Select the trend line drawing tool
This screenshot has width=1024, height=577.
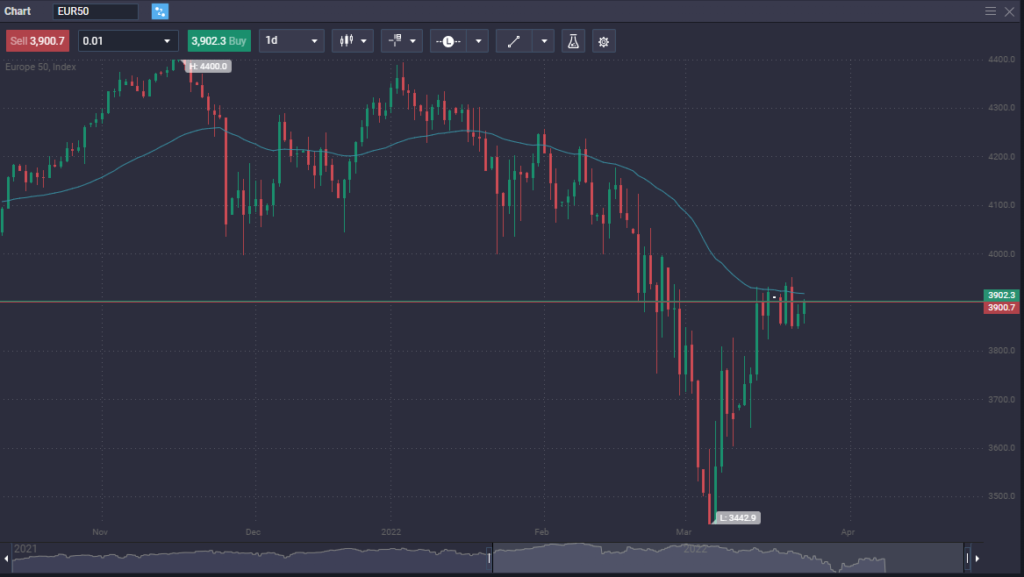point(514,41)
